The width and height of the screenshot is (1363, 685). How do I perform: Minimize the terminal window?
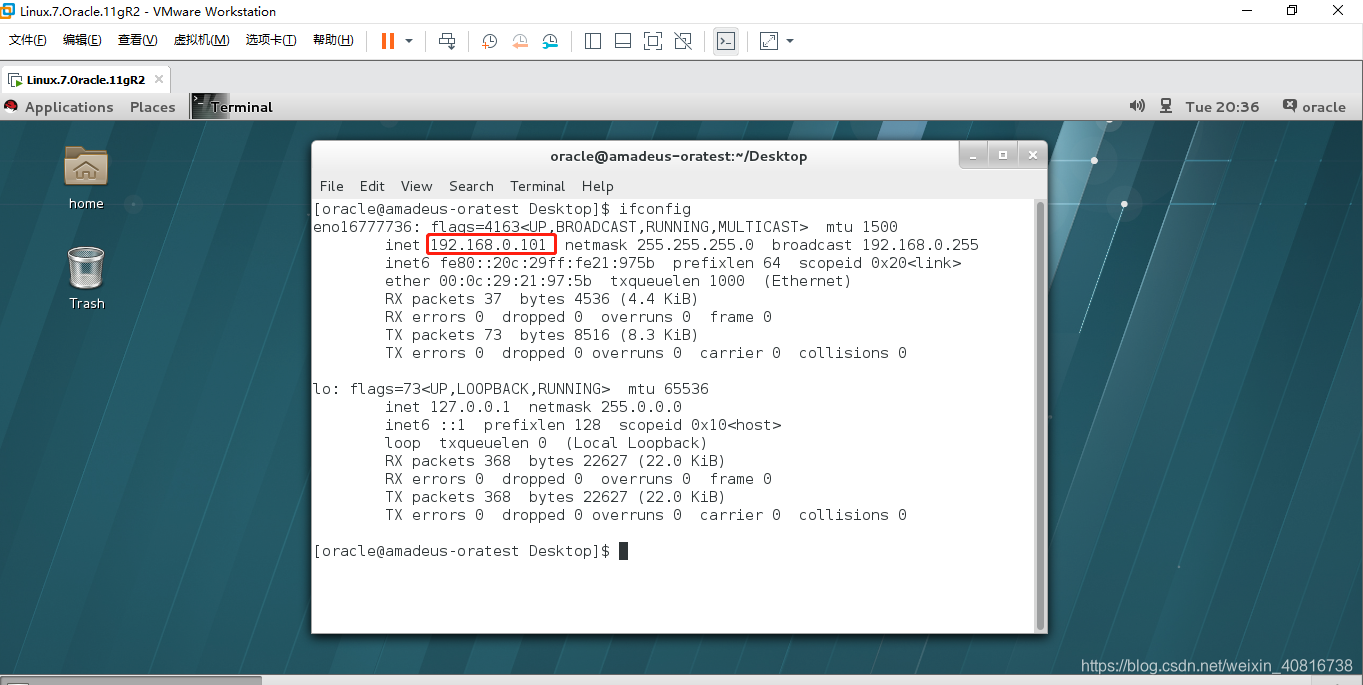(x=974, y=155)
